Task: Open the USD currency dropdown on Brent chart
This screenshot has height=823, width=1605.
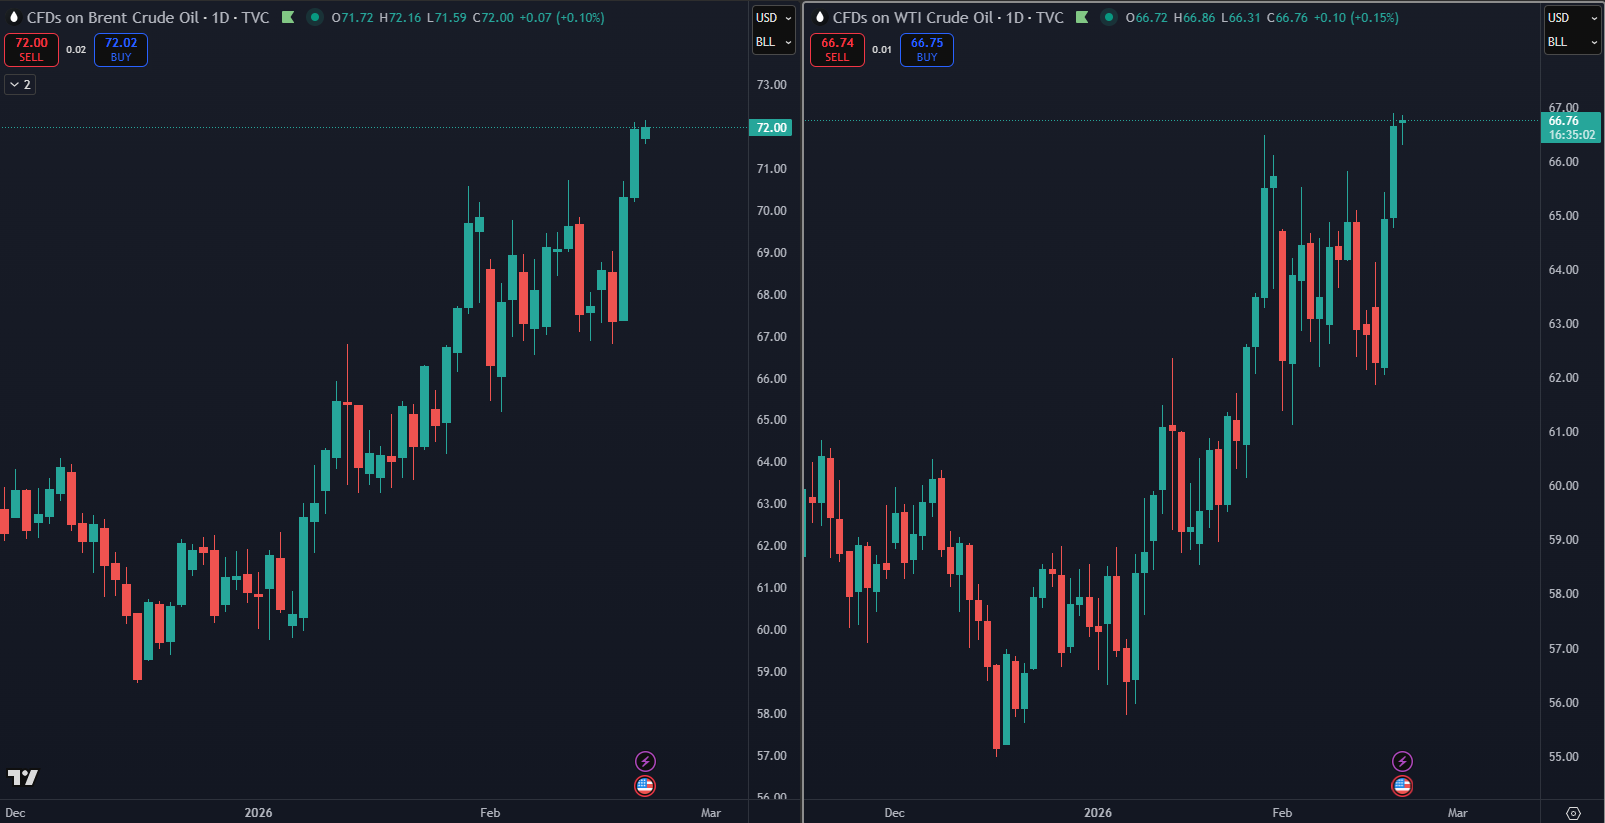Action: 773,17
